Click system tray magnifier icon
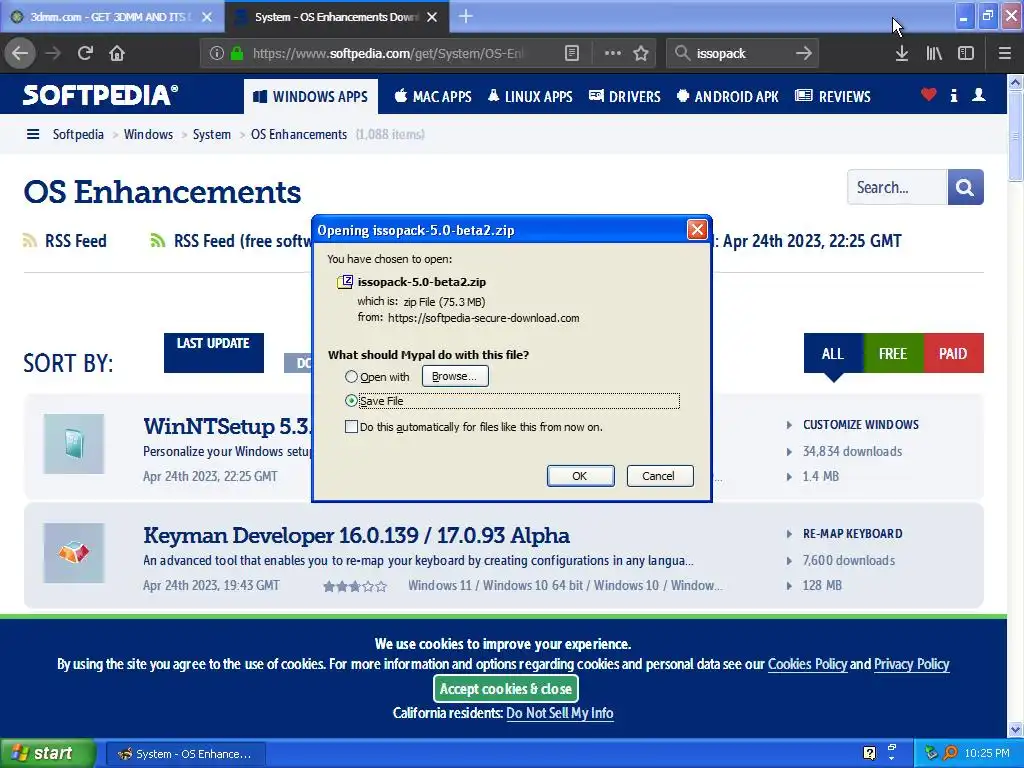 pyautogui.click(x=950, y=753)
